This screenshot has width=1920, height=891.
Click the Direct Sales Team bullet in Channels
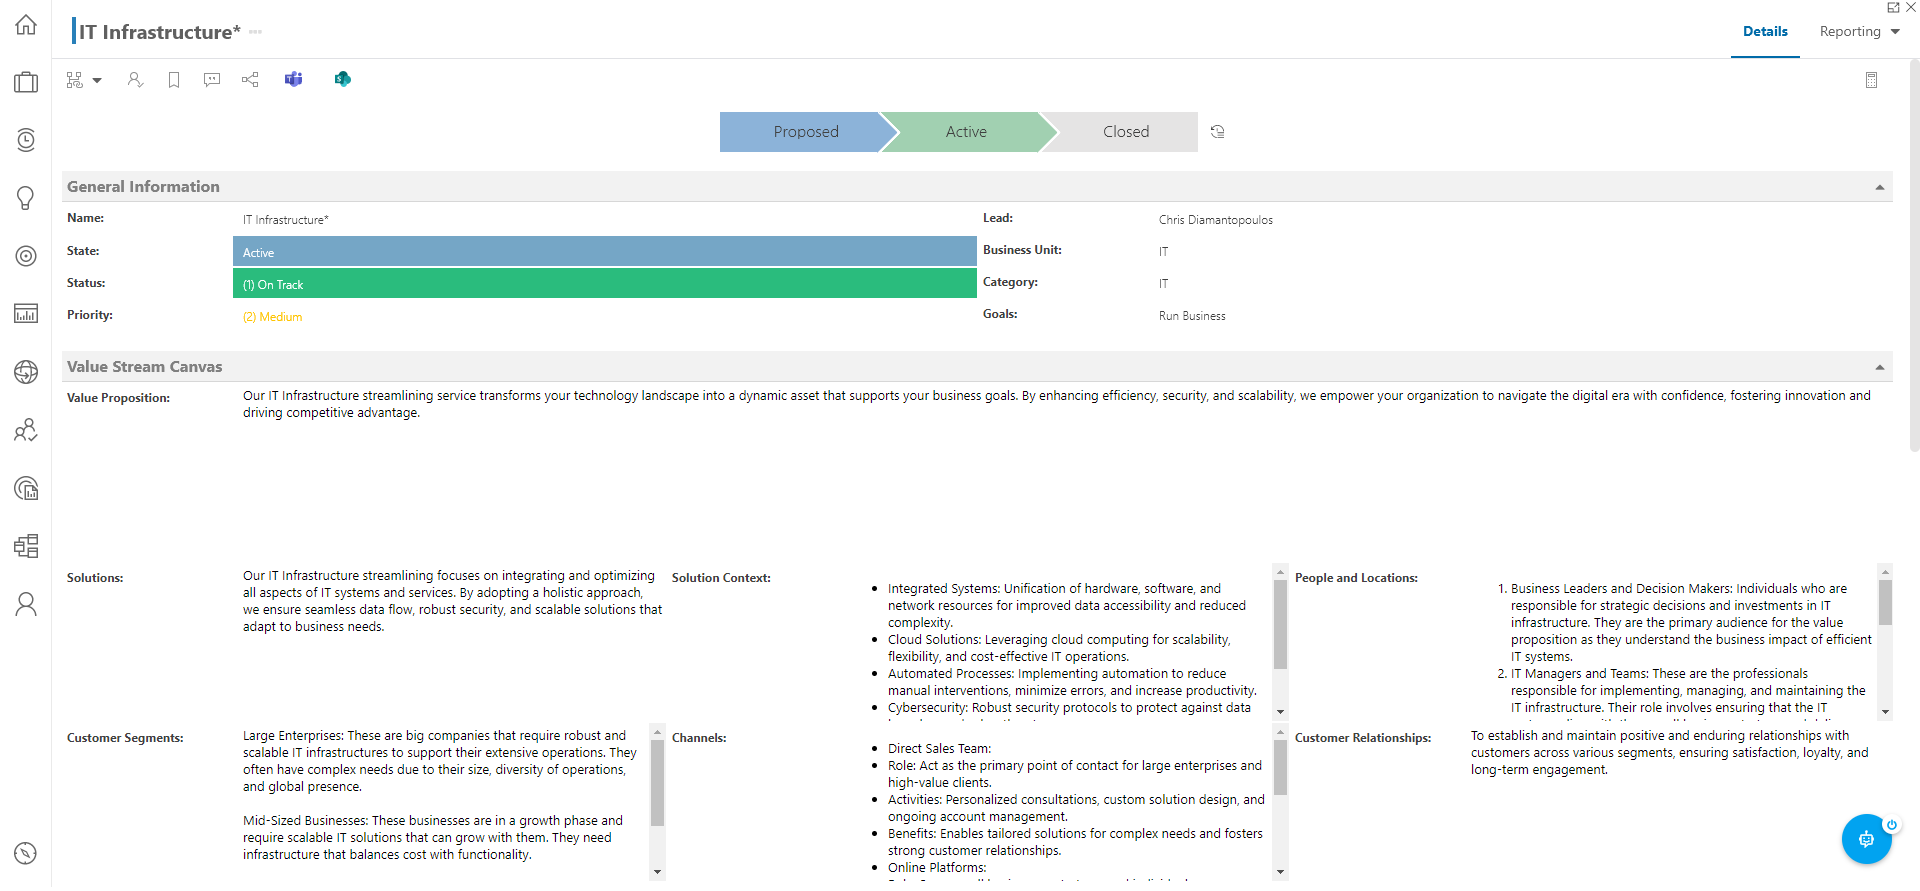click(x=939, y=749)
